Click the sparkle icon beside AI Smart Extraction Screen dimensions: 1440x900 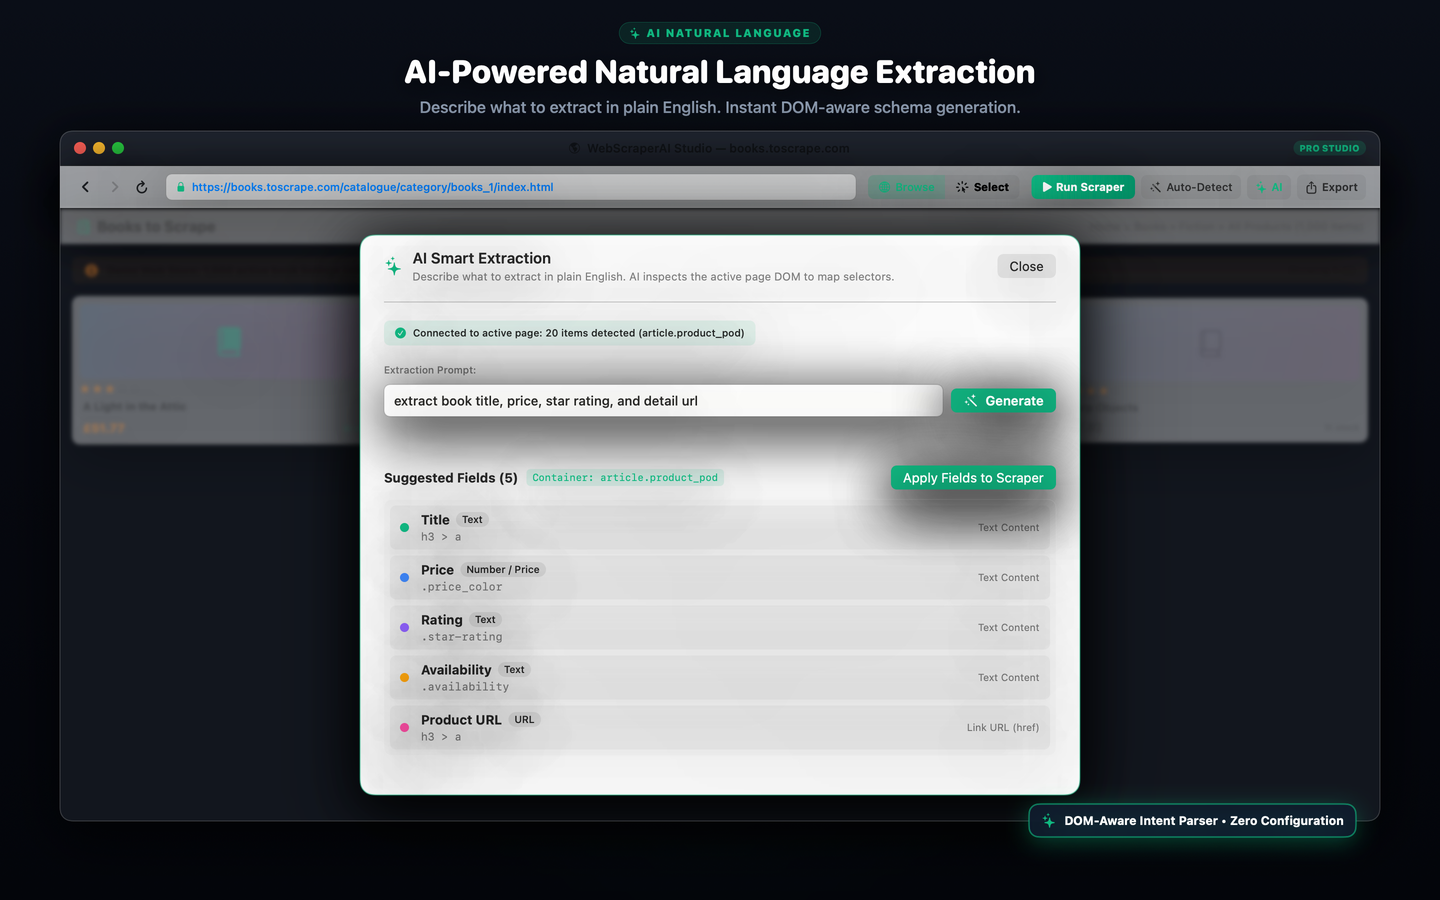[x=393, y=266]
